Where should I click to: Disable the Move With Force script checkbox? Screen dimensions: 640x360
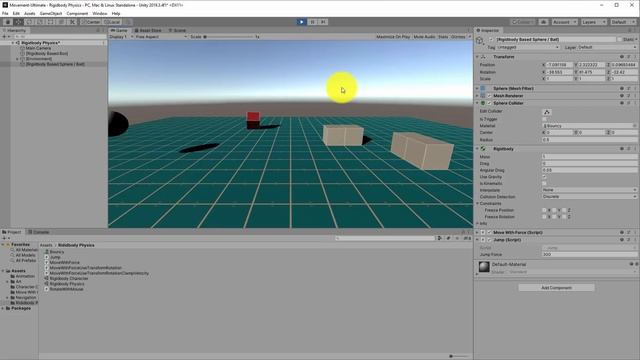pyautogui.click(x=489, y=233)
